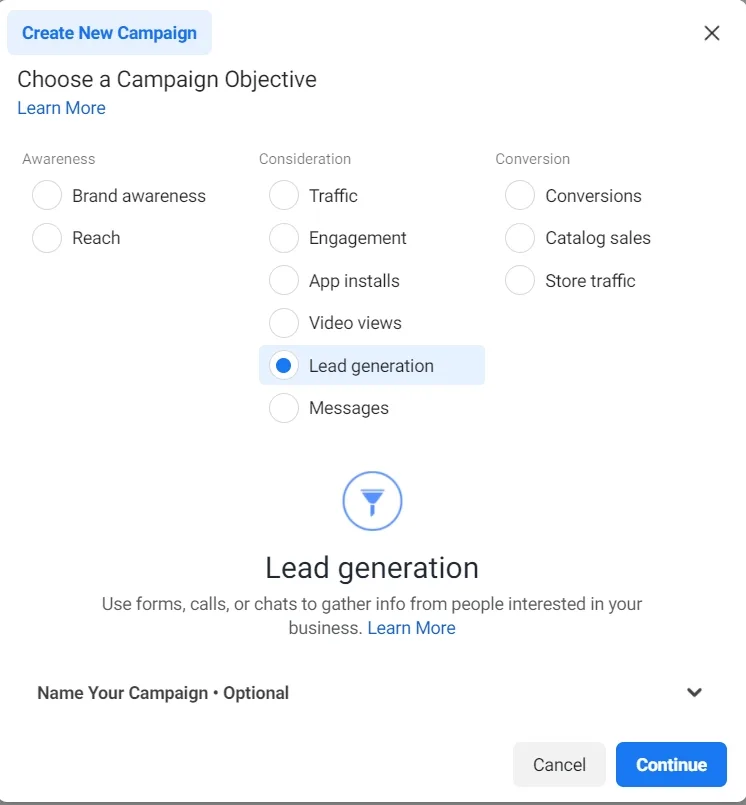746x805 pixels.
Task: Select the Messages objective
Action: click(283, 408)
